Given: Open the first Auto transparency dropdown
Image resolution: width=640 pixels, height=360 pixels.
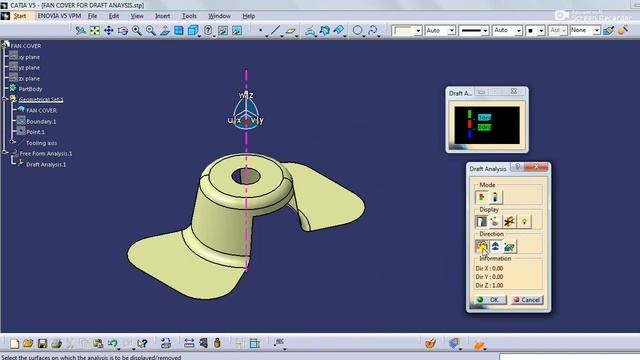Looking at the screenshot, I should (451, 31).
